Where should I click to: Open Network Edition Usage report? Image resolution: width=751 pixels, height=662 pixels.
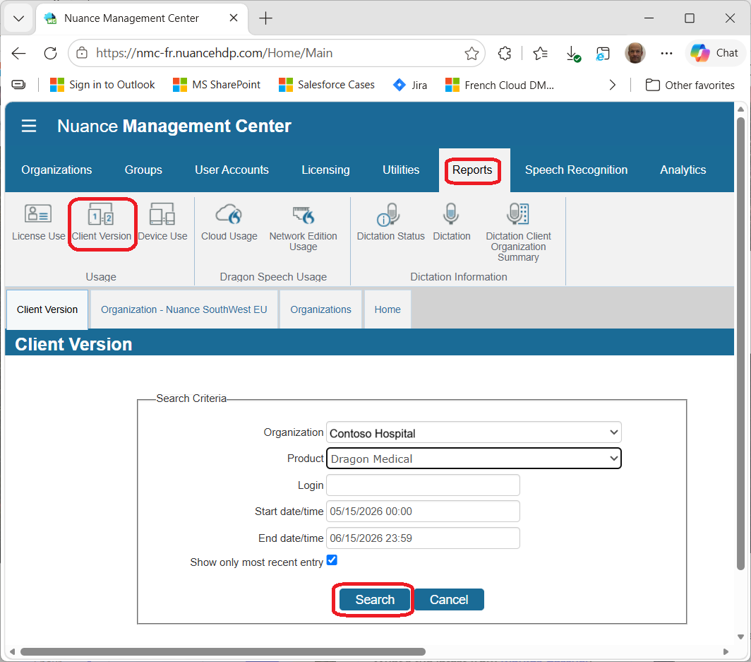tap(303, 227)
